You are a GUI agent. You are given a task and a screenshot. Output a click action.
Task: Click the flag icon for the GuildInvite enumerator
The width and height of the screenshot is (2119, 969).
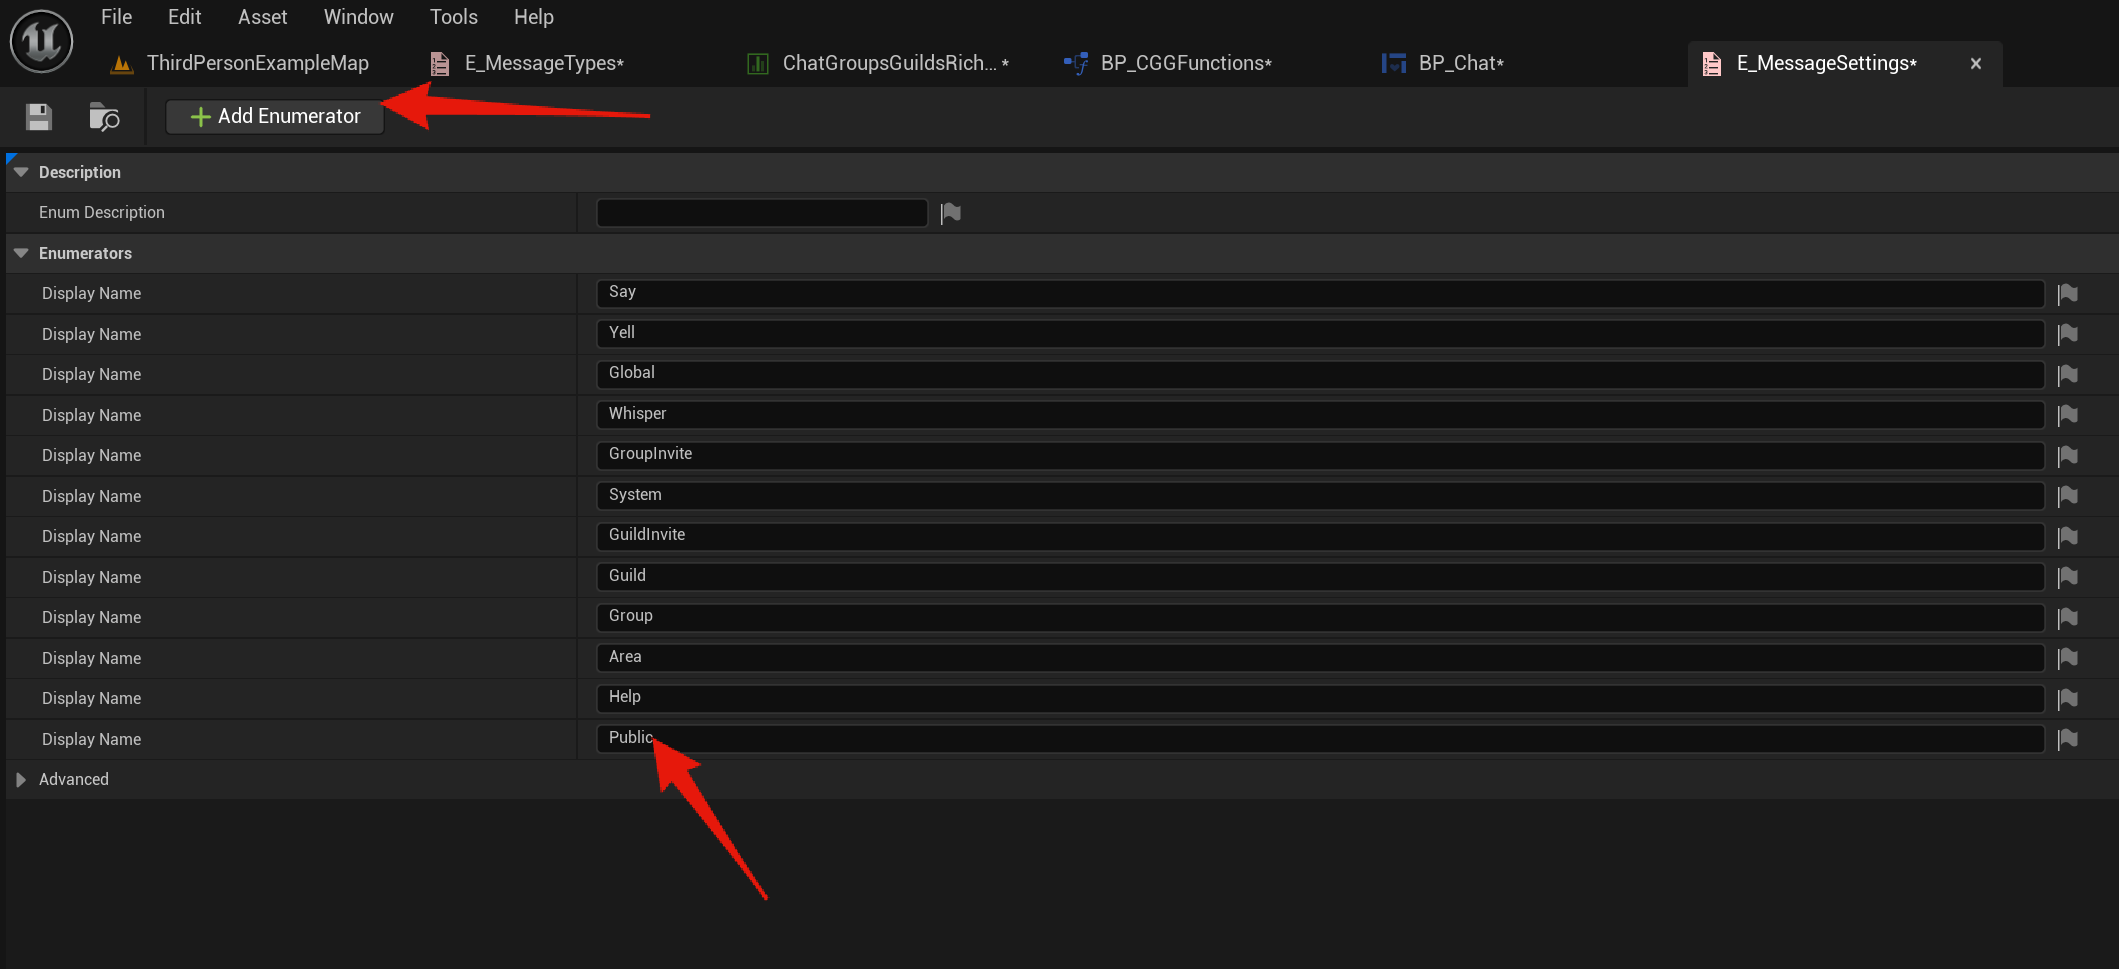tap(2068, 537)
